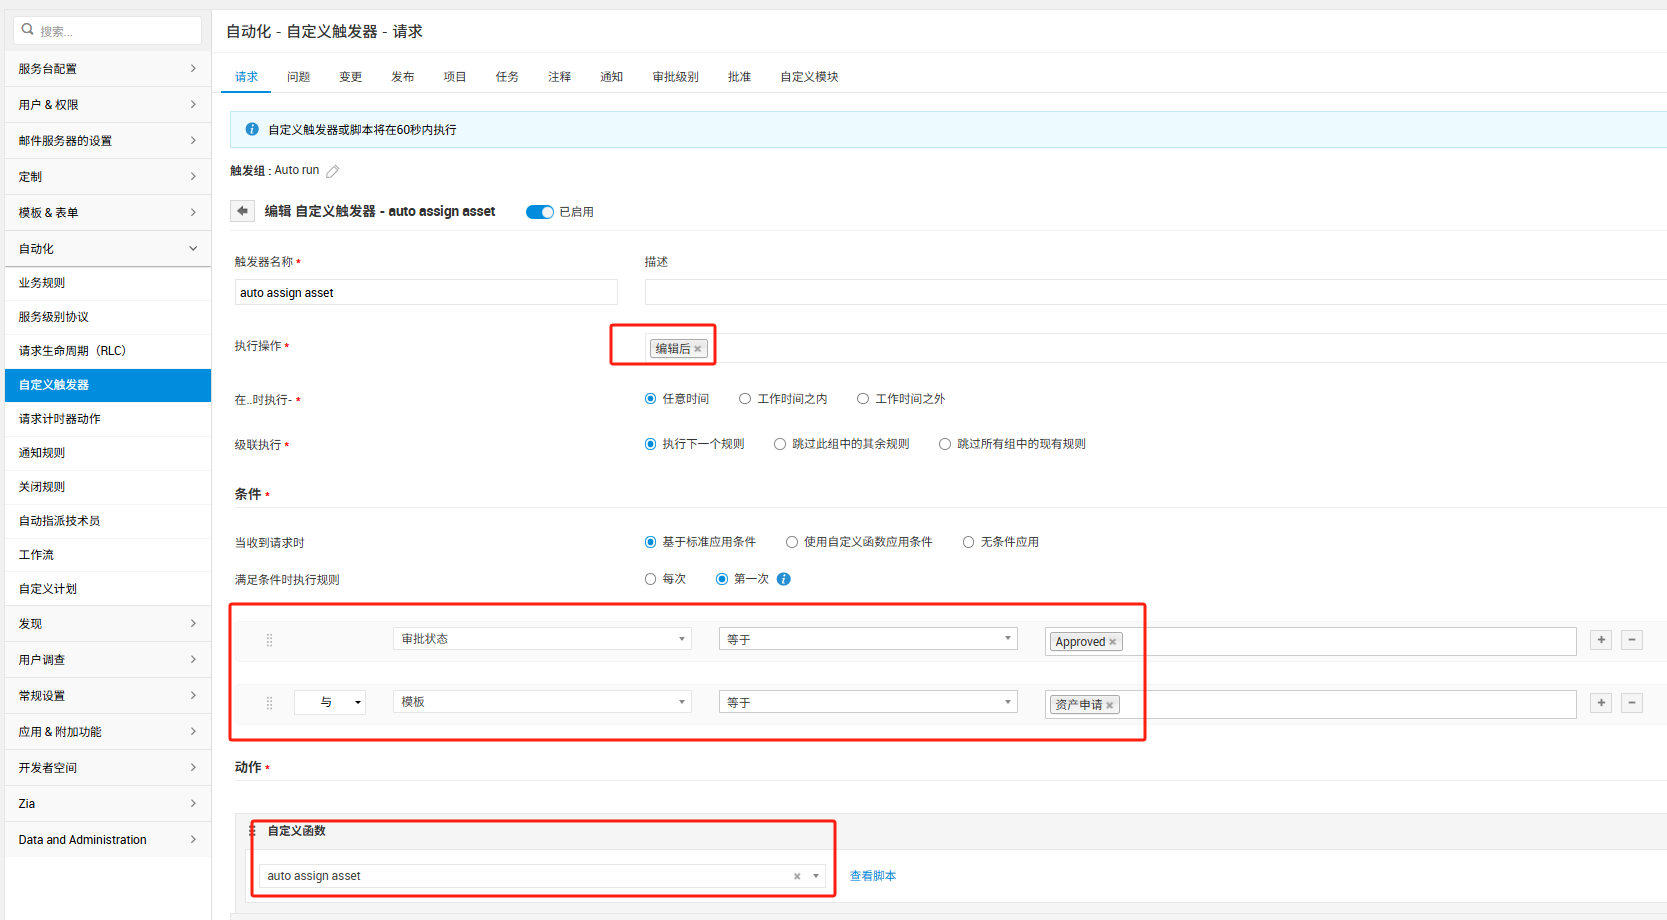Switch to the 变更 tab
Screen dimensions: 1667x920
(x=350, y=77)
